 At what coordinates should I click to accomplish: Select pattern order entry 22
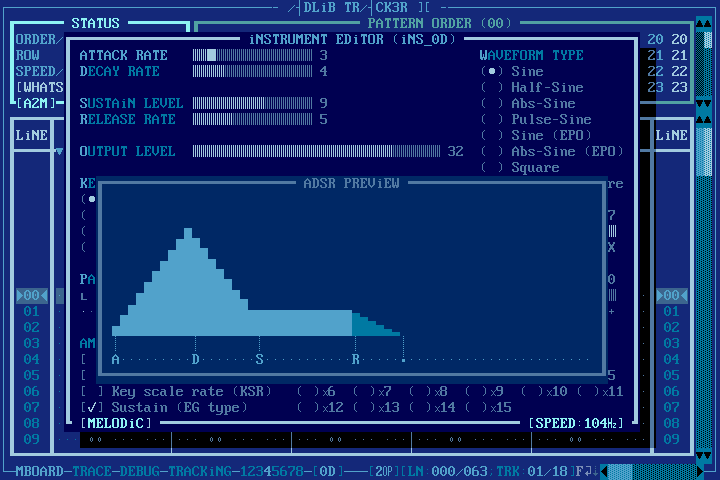(667, 71)
